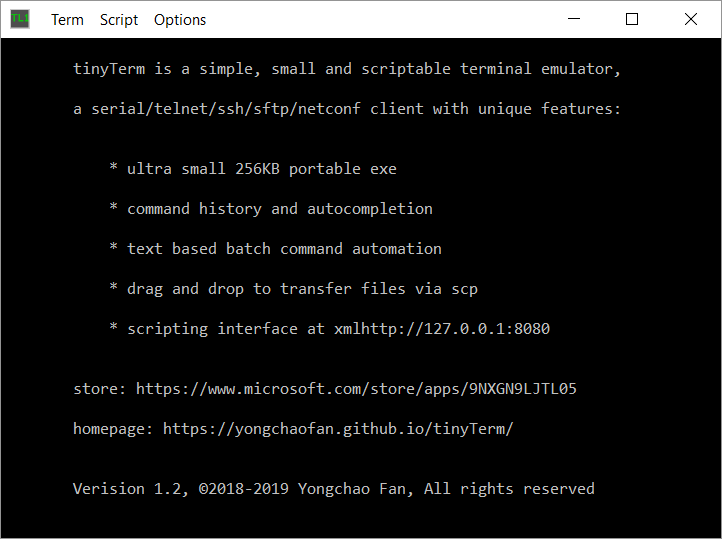Open the Options menu
This screenshot has height=539, width=722.
coord(180,20)
